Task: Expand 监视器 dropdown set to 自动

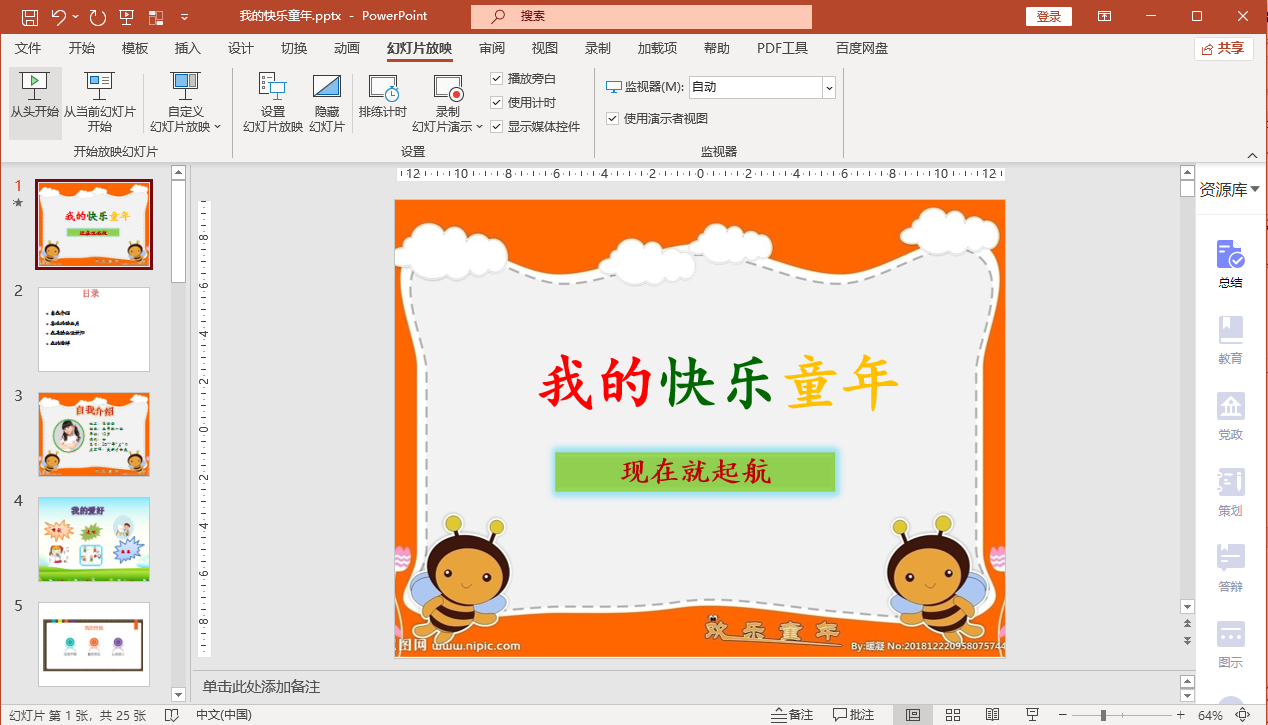Action: (828, 87)
